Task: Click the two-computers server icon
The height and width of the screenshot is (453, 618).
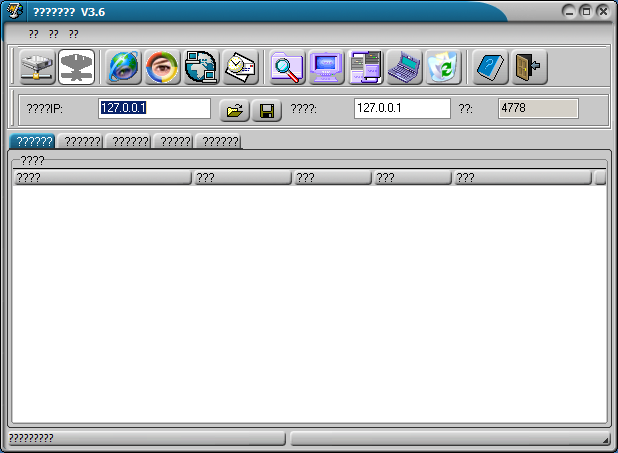Action: [365, 67]
